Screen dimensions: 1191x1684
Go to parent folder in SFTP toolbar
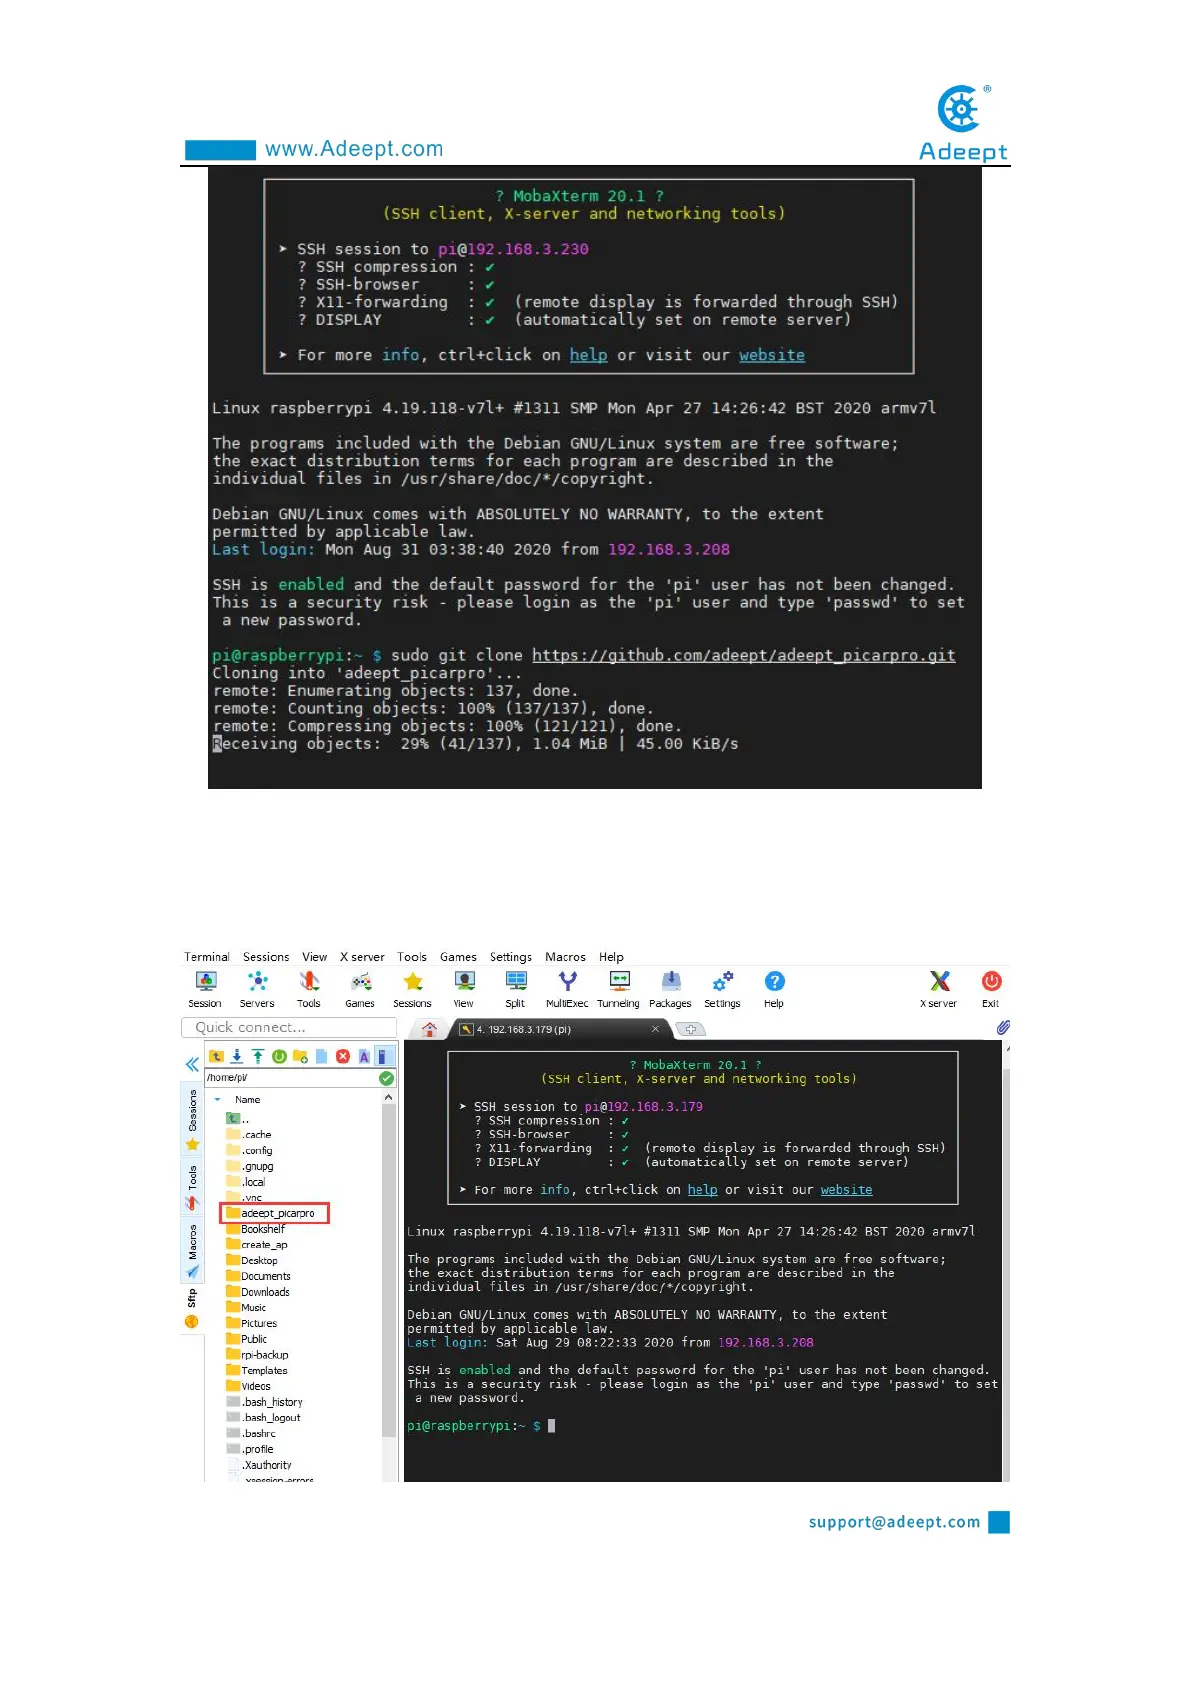pyautogui.click(x=216, y=1056)
